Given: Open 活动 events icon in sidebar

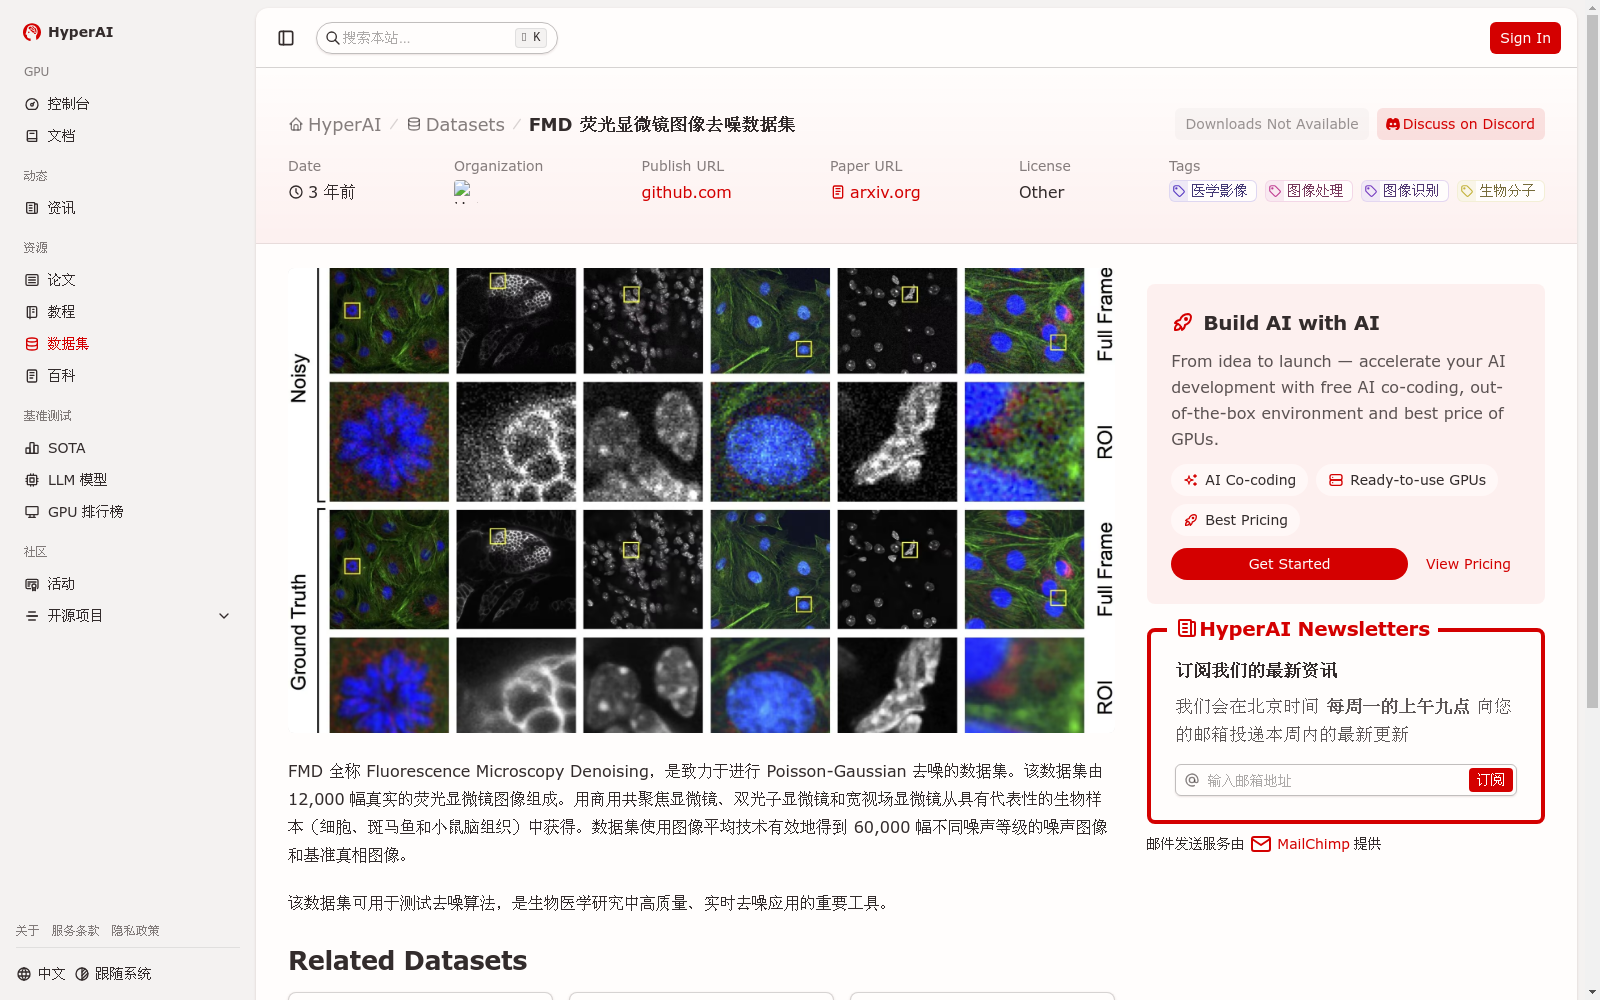Looking at the screenshot, I should [x=32, y=584].
